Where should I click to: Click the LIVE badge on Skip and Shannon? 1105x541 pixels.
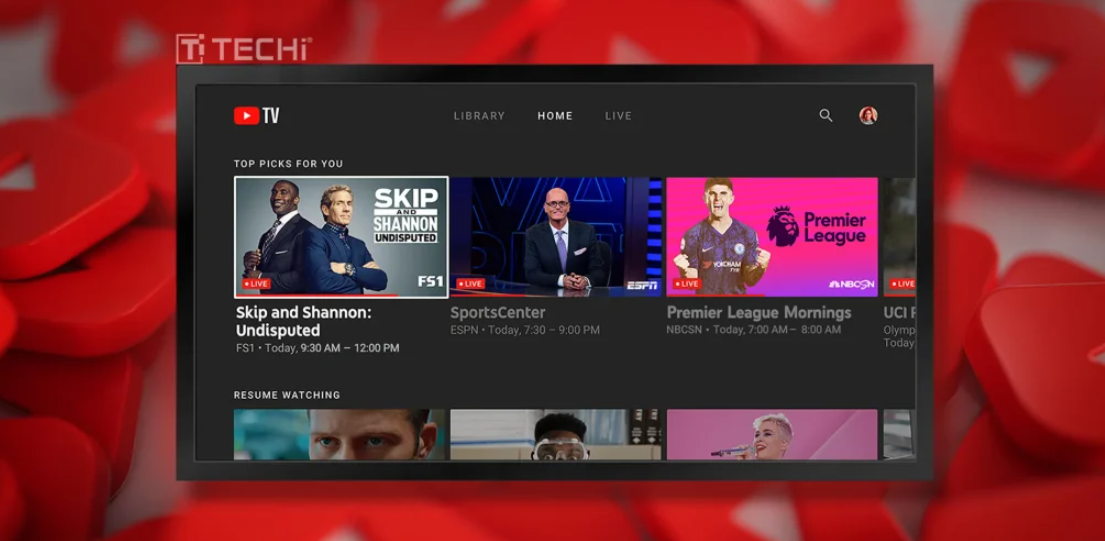pos(256,284)
